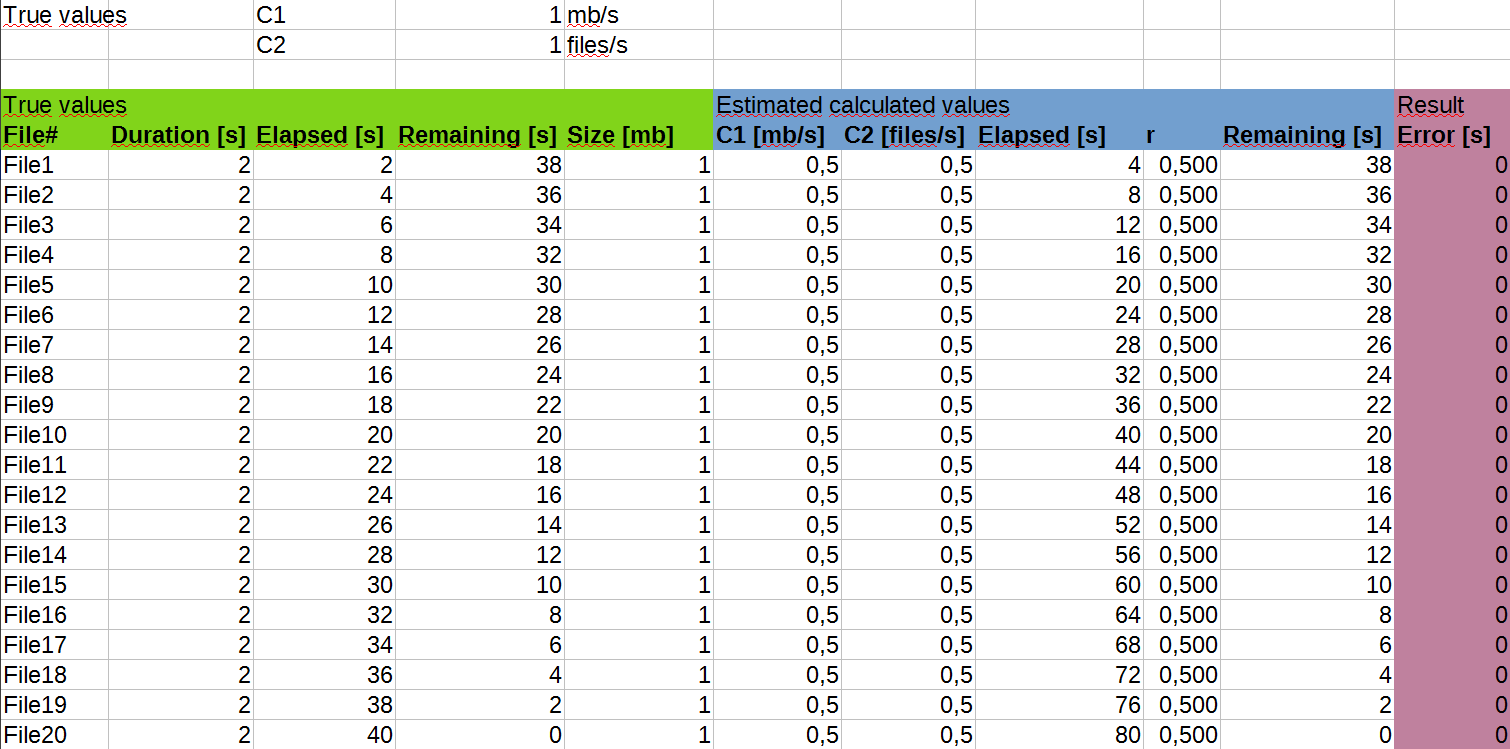Select the File2 cell
Screen dimensions: 1510x749
55,195
